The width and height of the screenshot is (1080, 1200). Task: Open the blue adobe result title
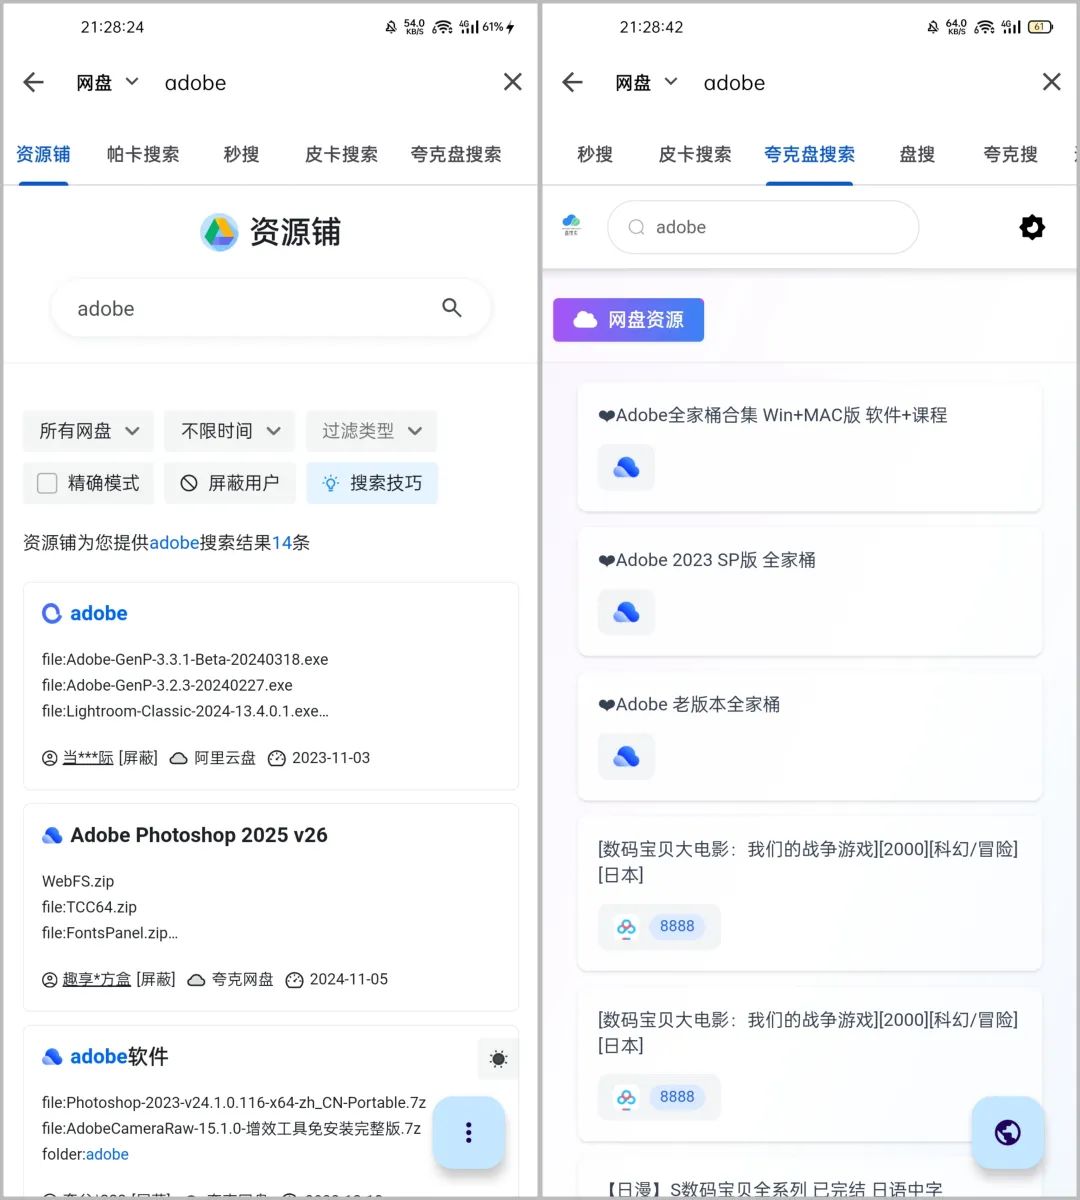pos(98,613)
